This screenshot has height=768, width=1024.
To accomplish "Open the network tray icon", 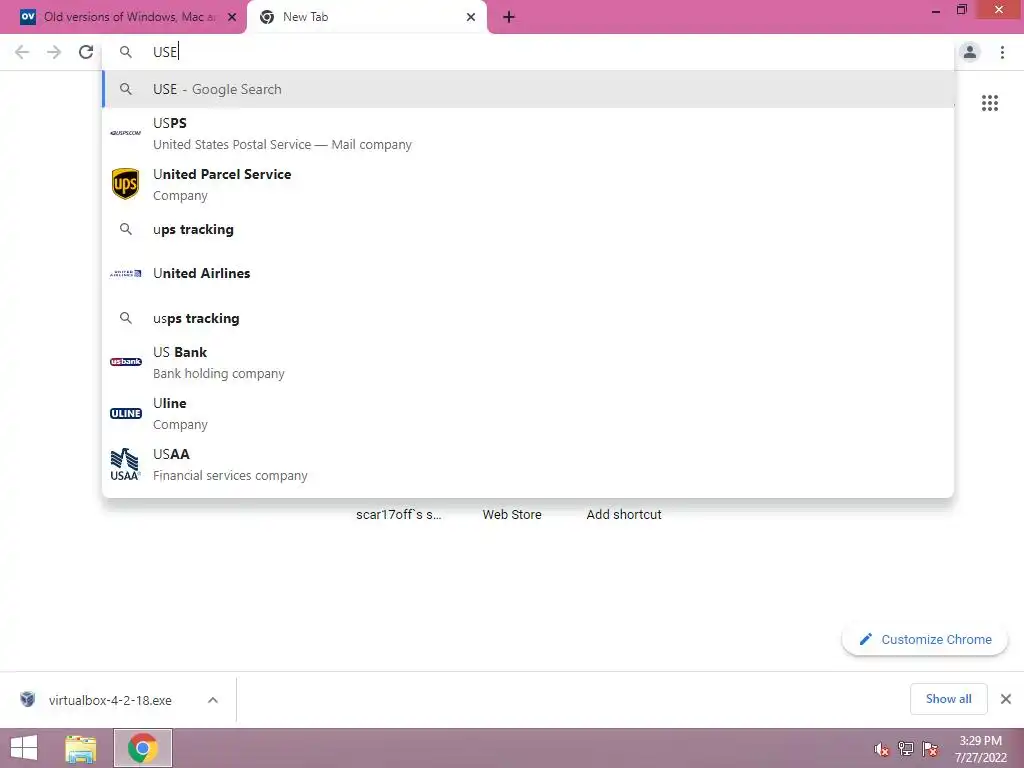I will click(906, 749).
